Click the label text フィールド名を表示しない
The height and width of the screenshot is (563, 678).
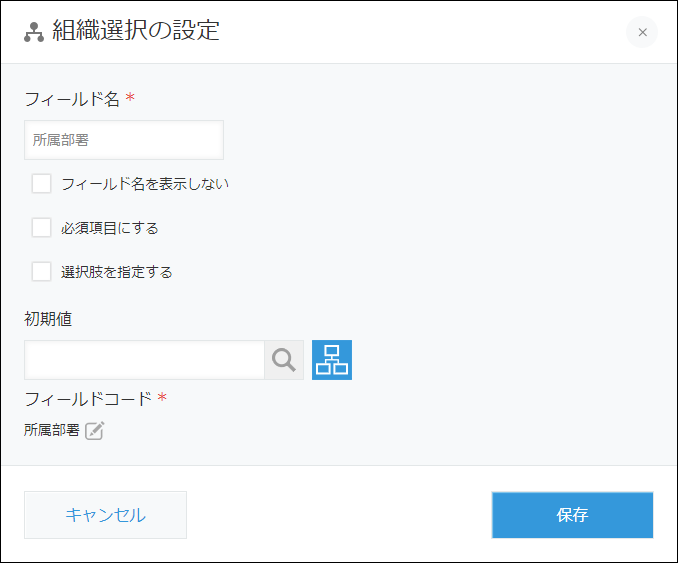click(x=145, y=184)
